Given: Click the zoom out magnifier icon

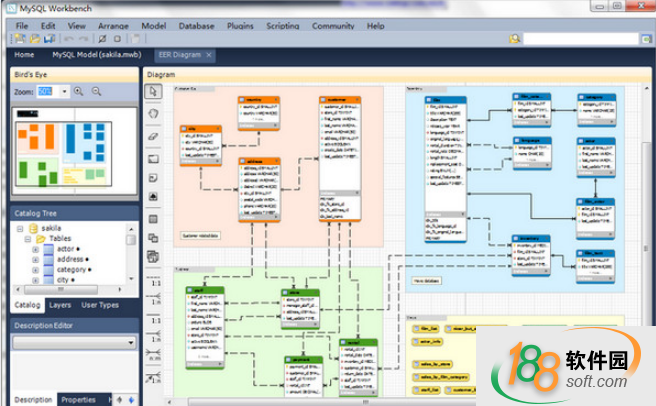Looking at the screenshot, I should click(x=97, y=91).
